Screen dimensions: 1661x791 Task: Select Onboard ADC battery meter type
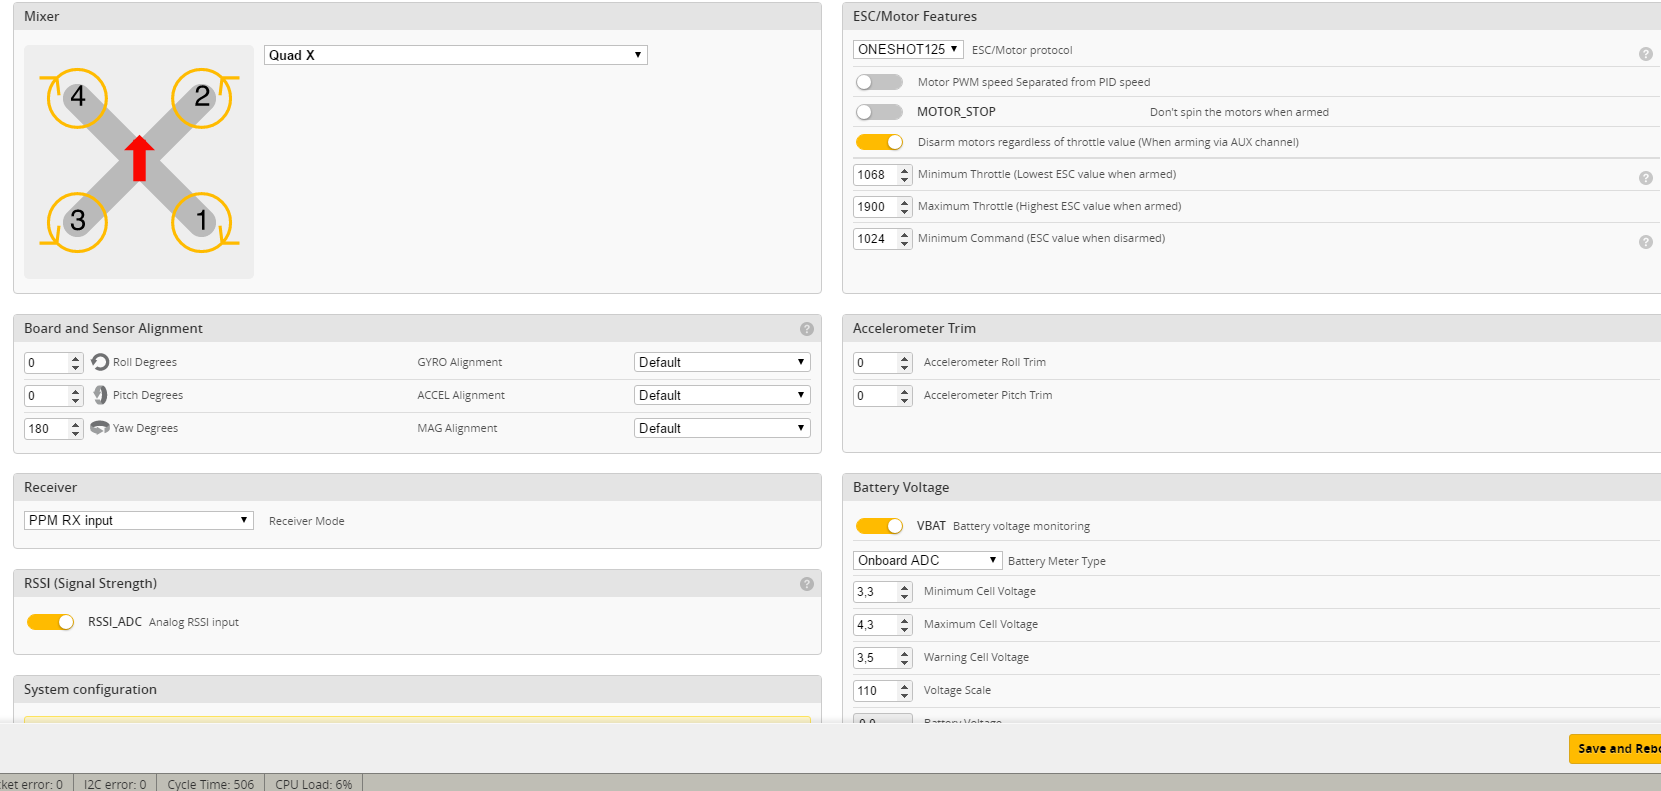pyautogui.click(x=927, y=560)
